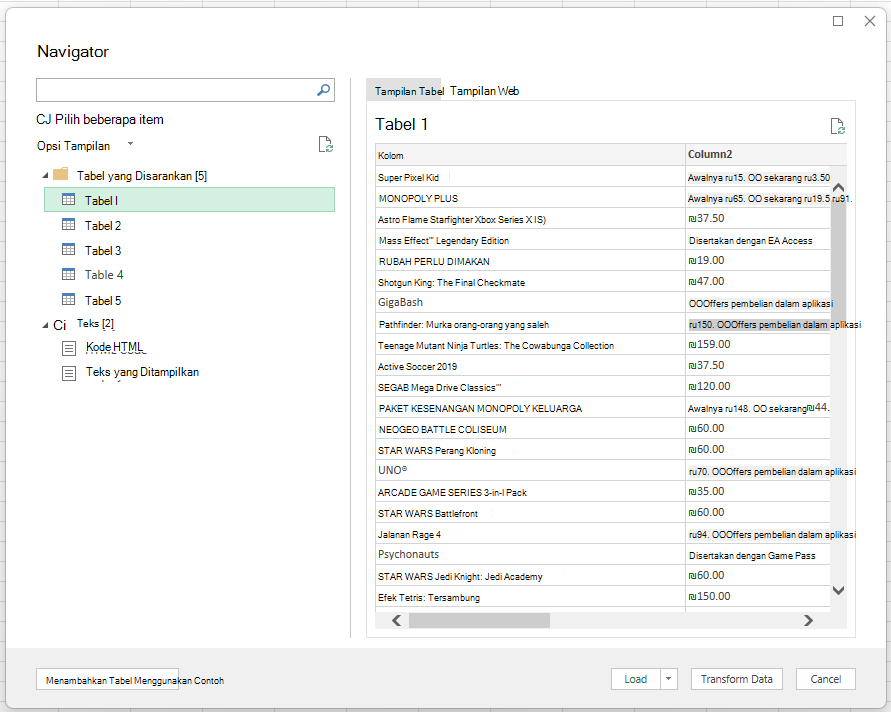
Task: Click the MONOPOLY PLUS cell
Action: (530, 198)
